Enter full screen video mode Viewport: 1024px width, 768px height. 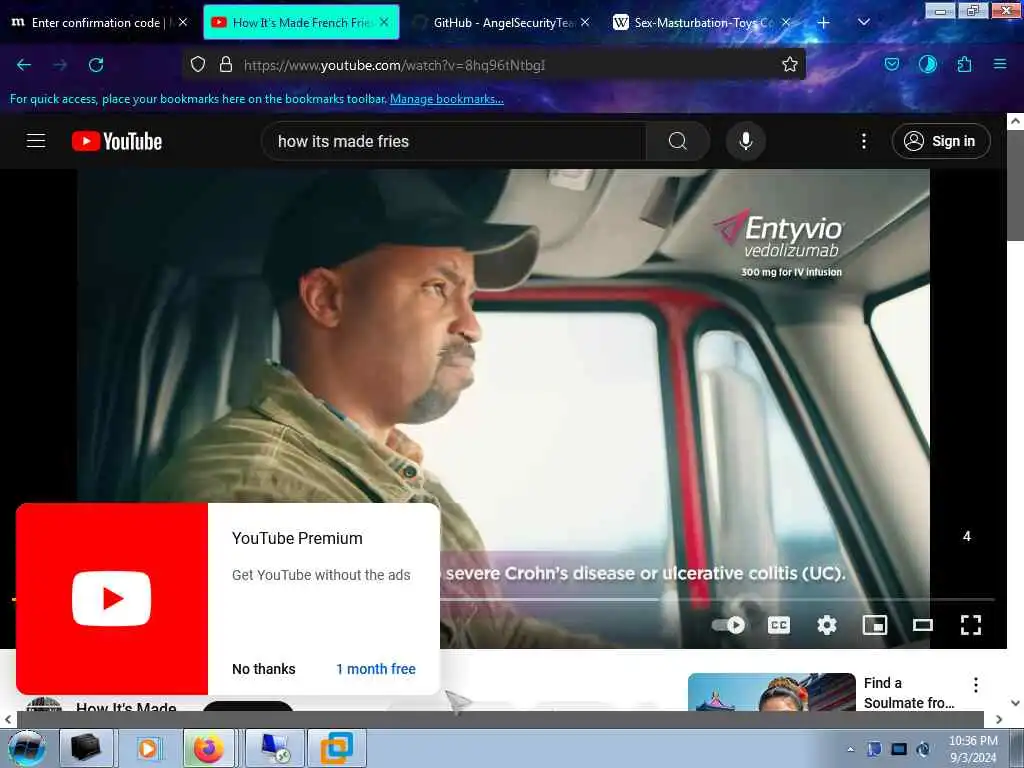(x=970, y=625)
